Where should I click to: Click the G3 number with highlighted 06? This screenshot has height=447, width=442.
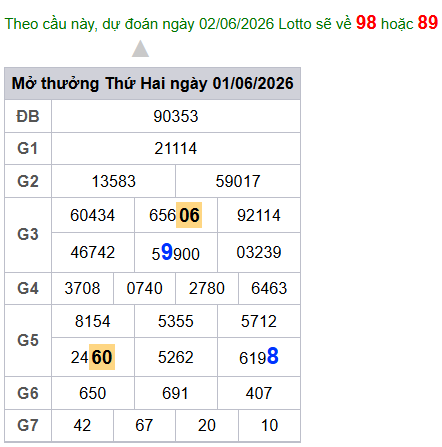[x=175, y=215]
